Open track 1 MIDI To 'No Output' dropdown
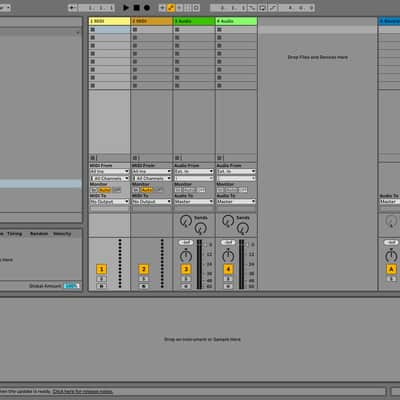Screen dimensions: 400x400 (x=109, y=202)
